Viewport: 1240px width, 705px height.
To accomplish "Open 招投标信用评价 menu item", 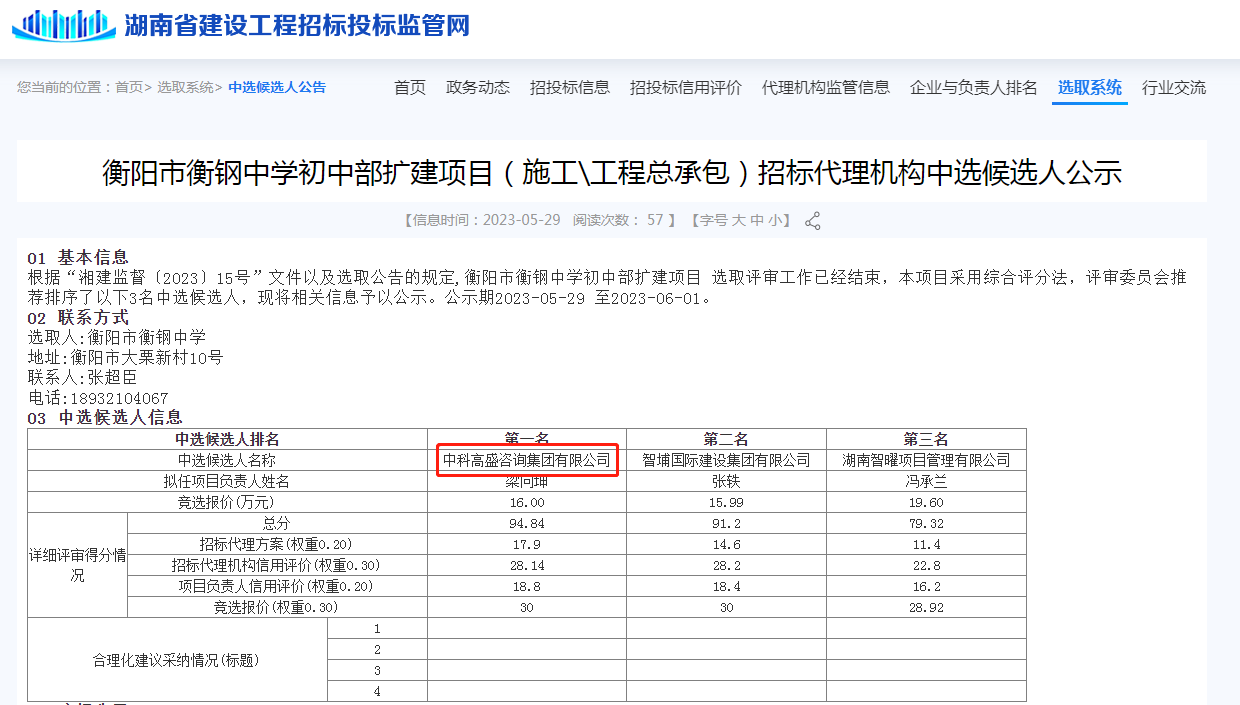I will tap(686, 88).
